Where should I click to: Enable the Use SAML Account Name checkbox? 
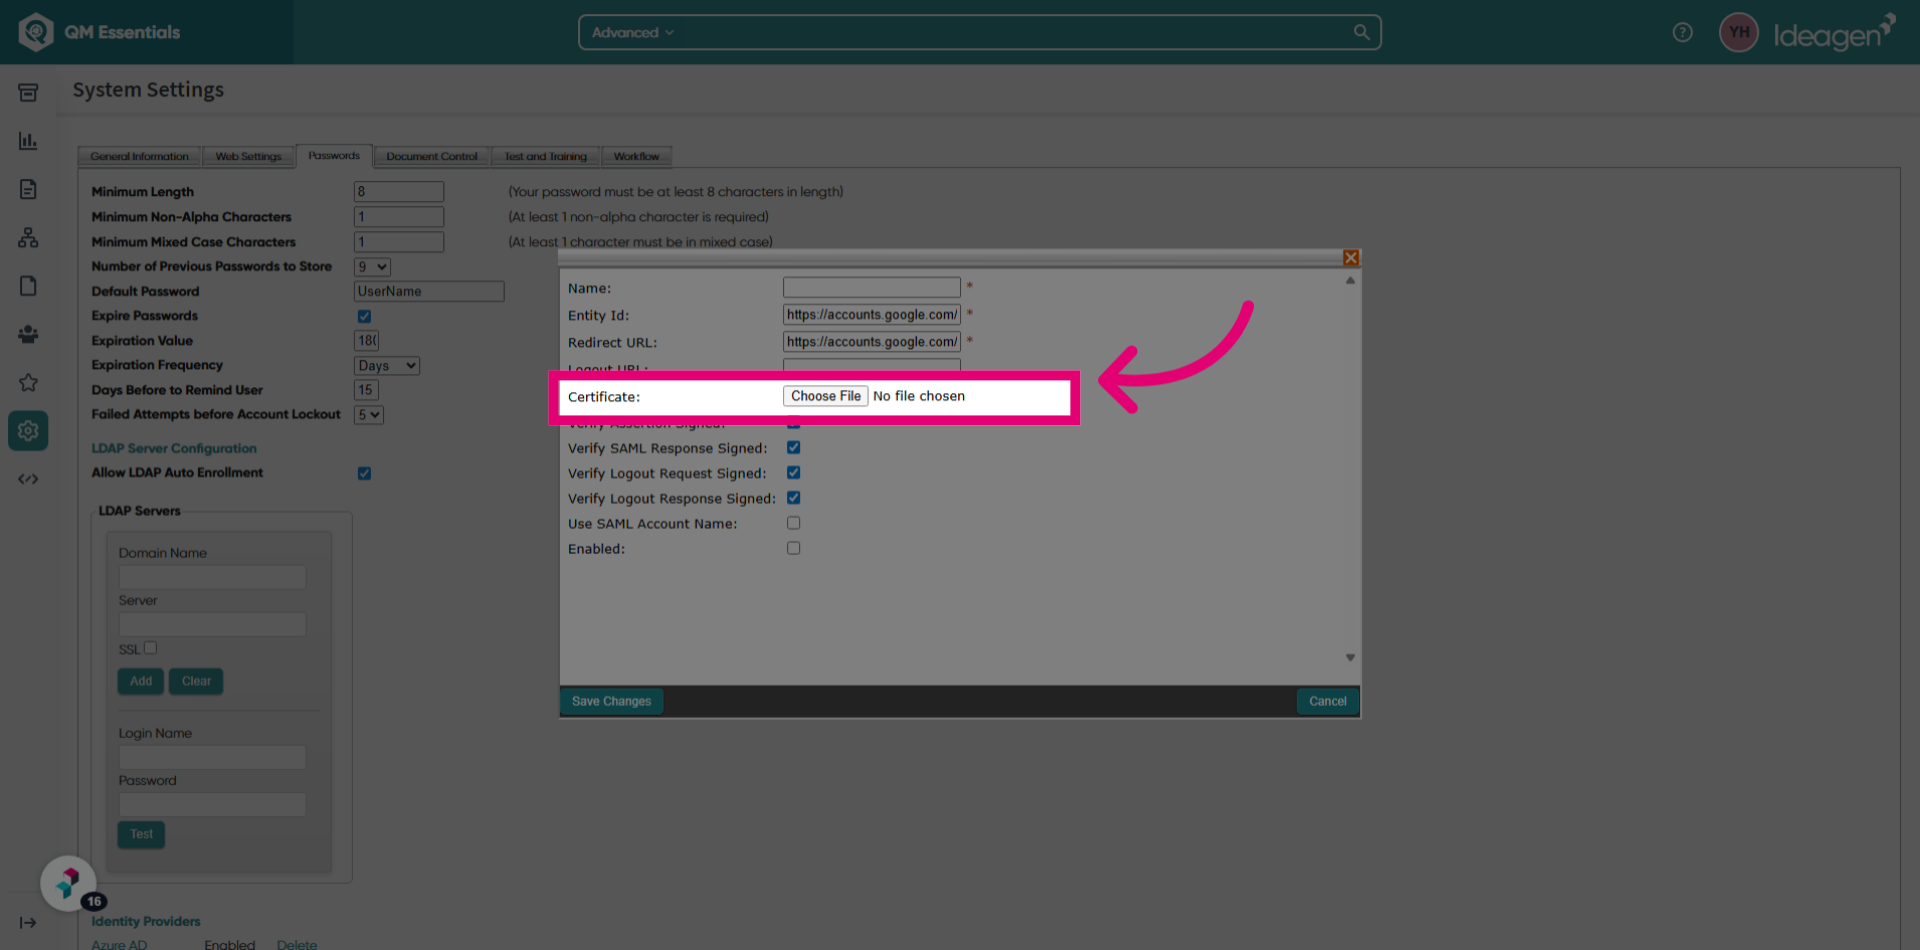pos(793,523)
